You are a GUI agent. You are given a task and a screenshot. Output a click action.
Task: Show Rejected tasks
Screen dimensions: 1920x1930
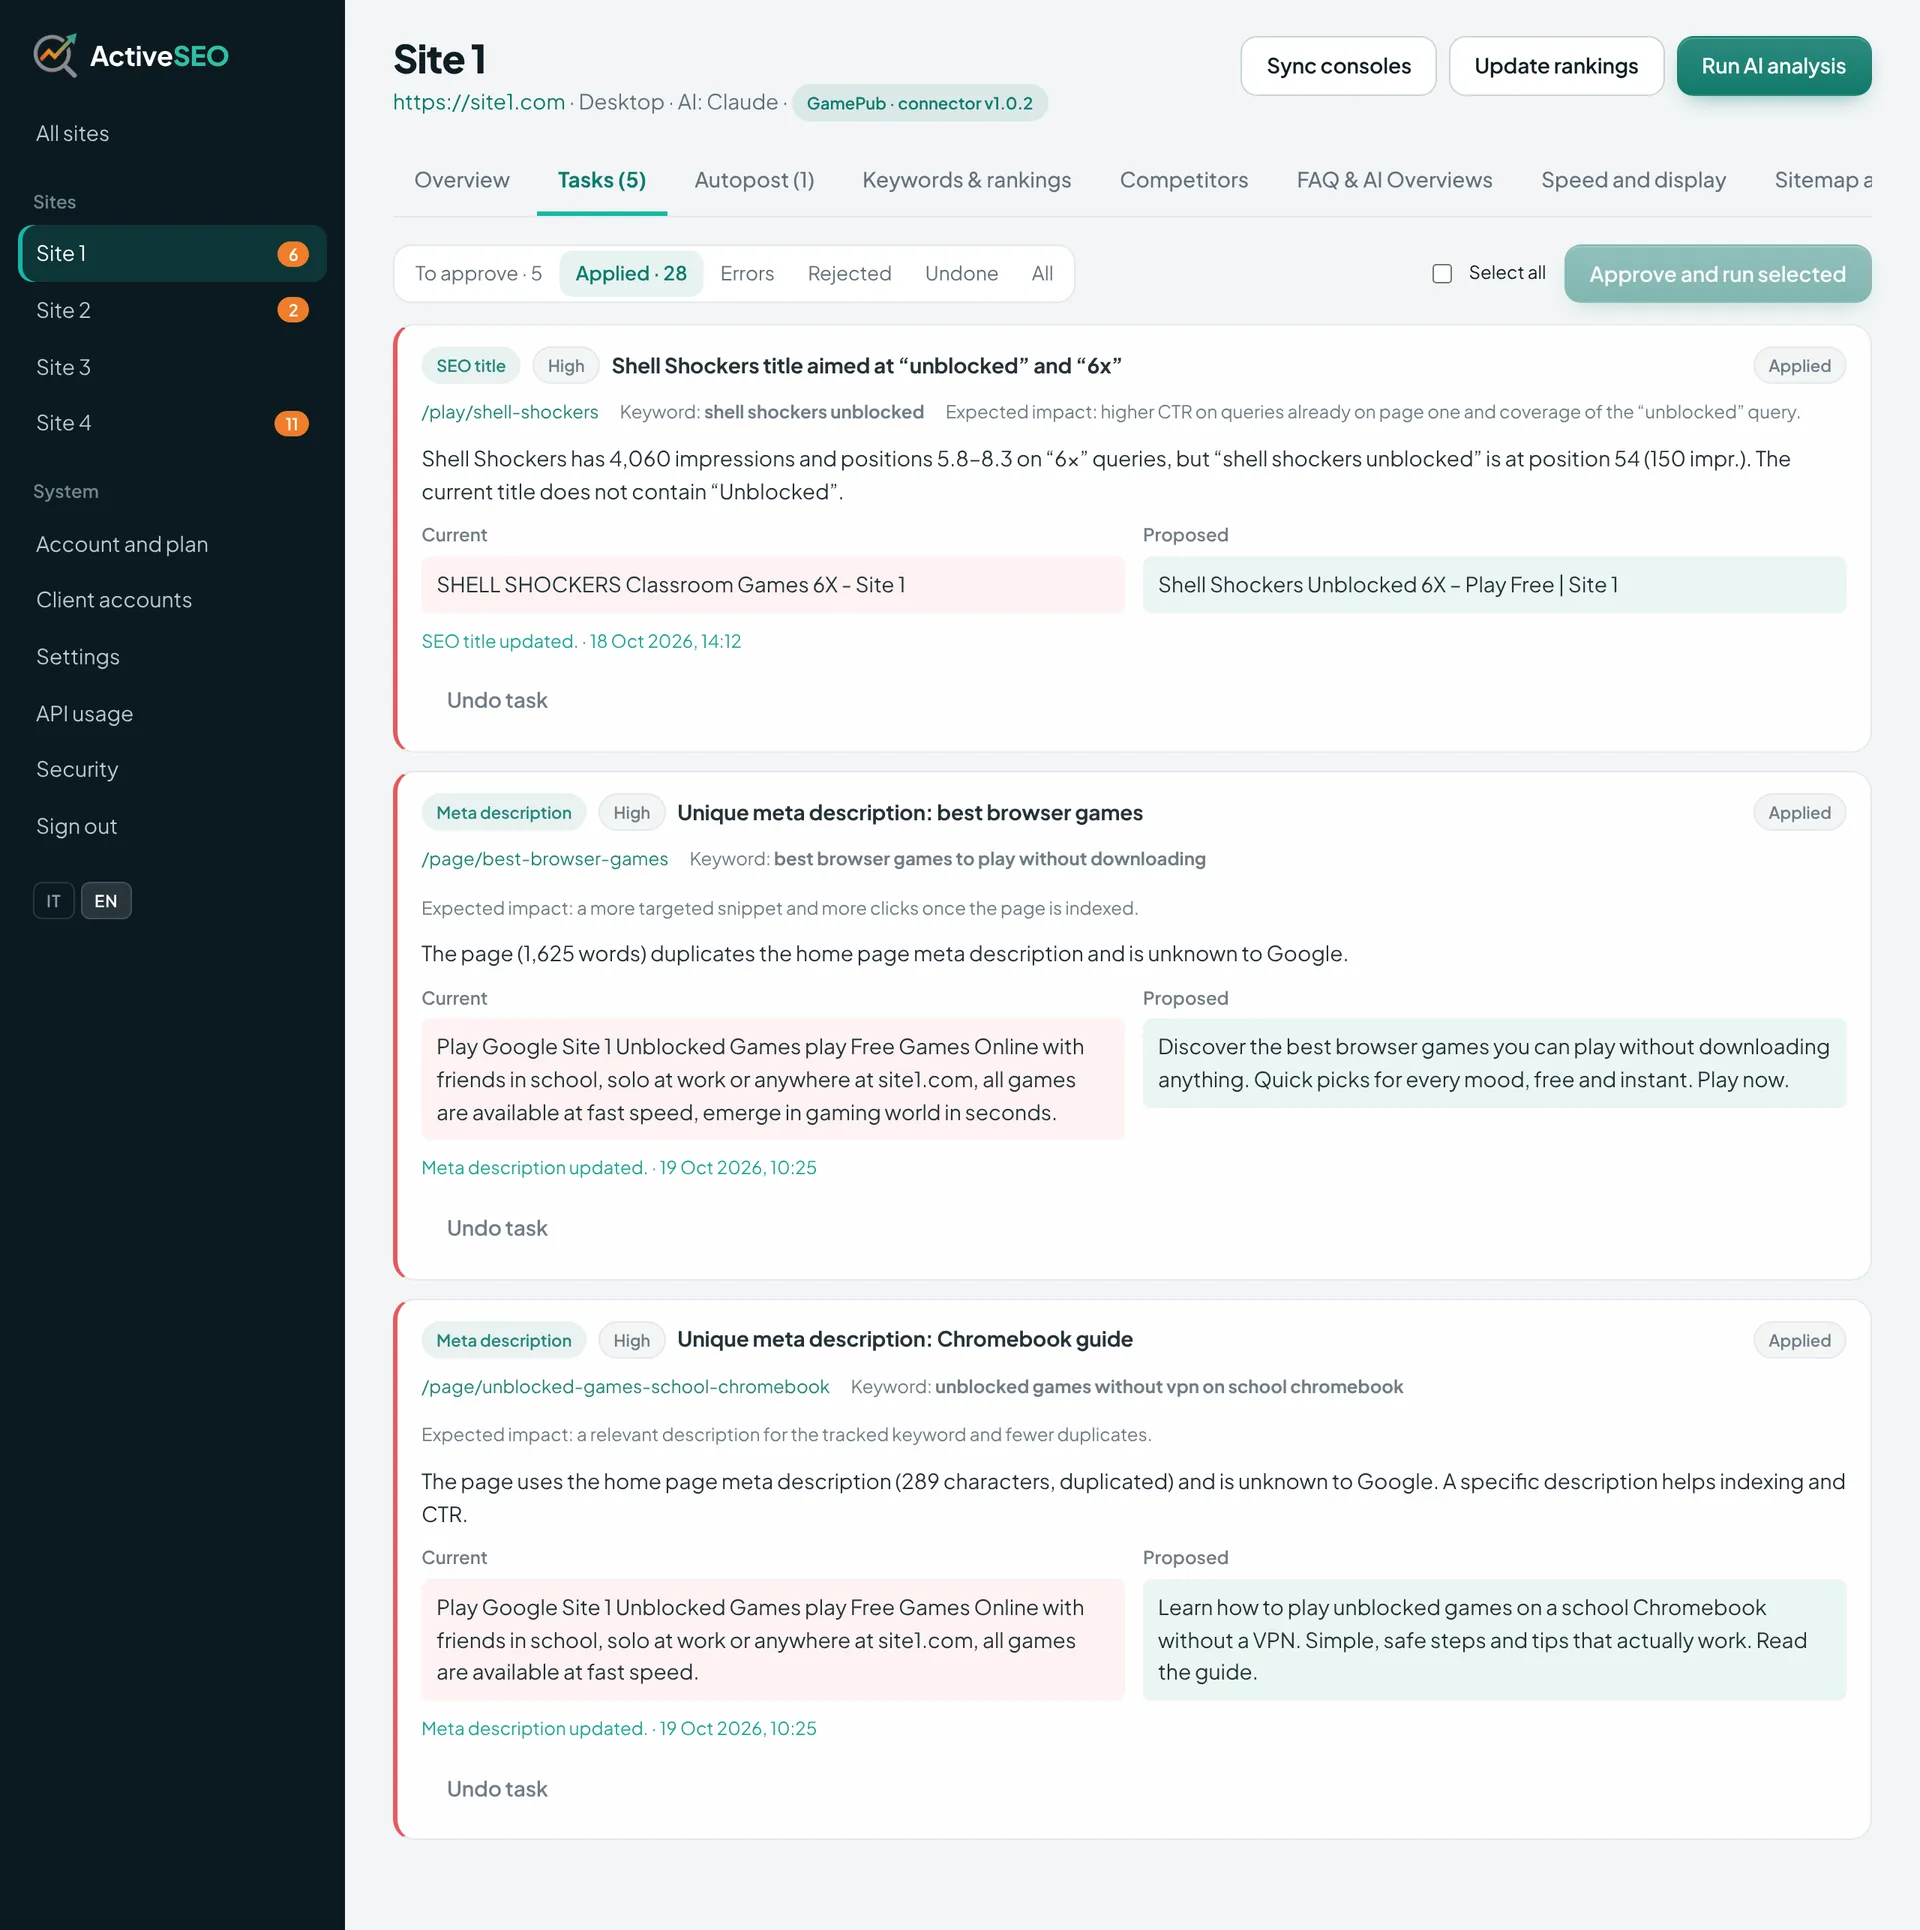[x=849, y=274]
